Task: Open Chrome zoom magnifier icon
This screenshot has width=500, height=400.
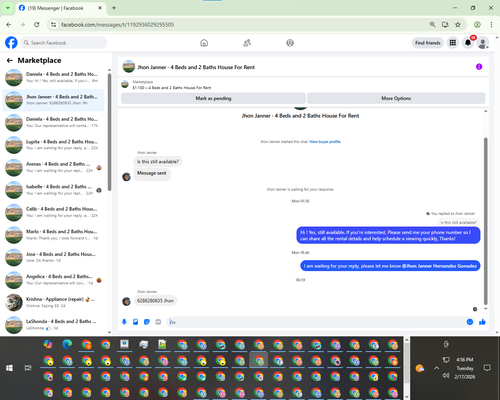Action: point(432,24)
